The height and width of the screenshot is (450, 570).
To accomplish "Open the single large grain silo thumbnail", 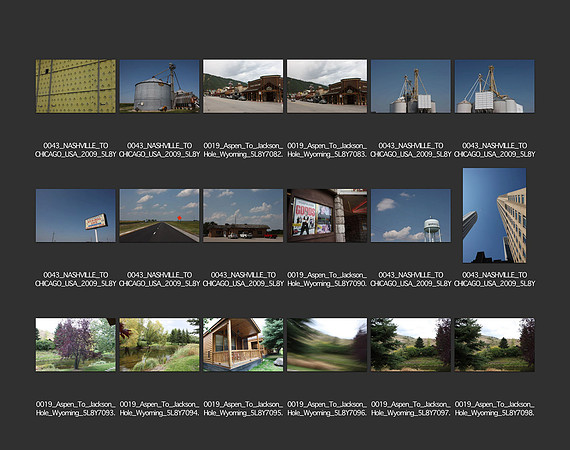I will point(160,86).
